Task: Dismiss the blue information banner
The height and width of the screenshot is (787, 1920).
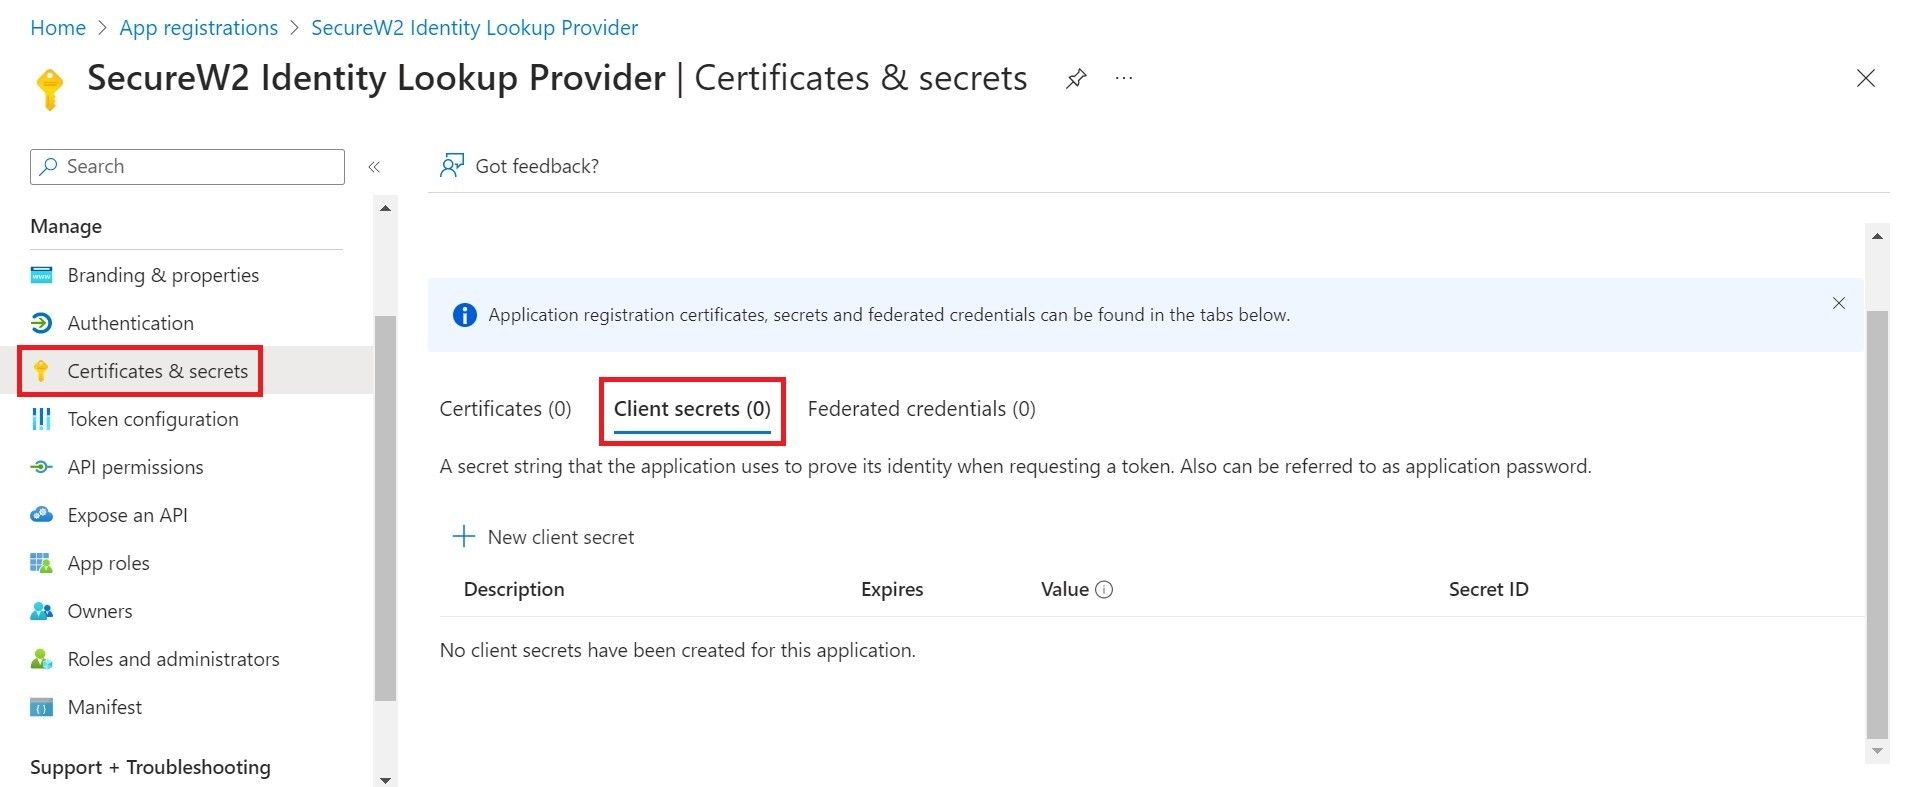Action: tap(1838, 303)
